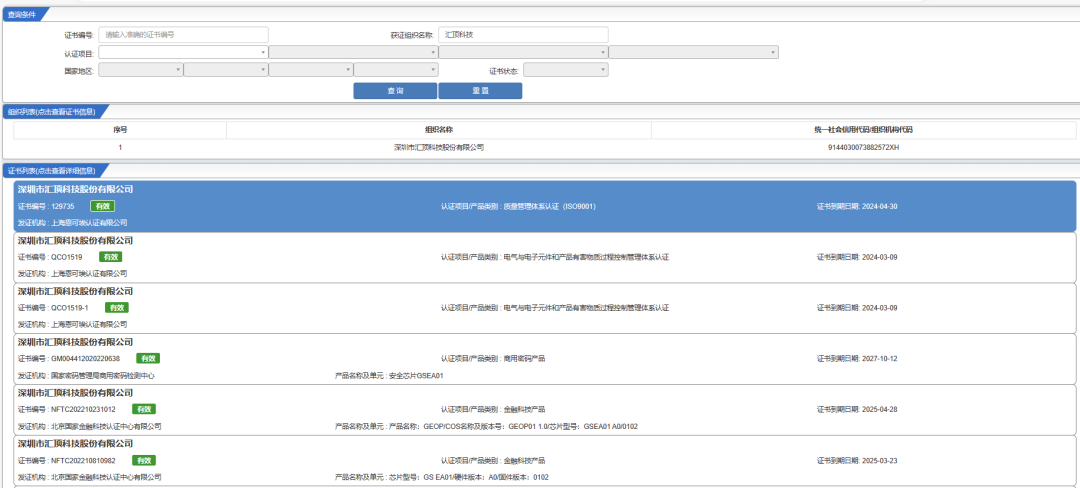Click issuer 上海恩可埃认证有限公司 in certificate 129735 card
Screen dimensions: 1080x488
click(90, 223)
